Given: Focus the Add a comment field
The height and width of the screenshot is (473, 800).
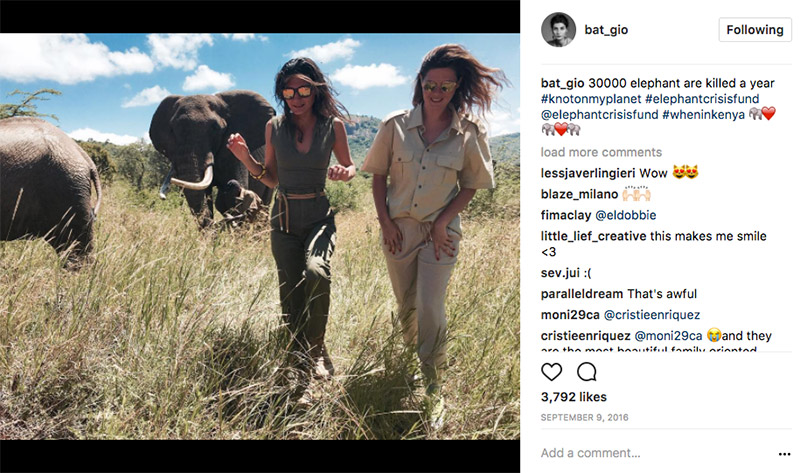Looking at the screenshot, I should [640, 453].
